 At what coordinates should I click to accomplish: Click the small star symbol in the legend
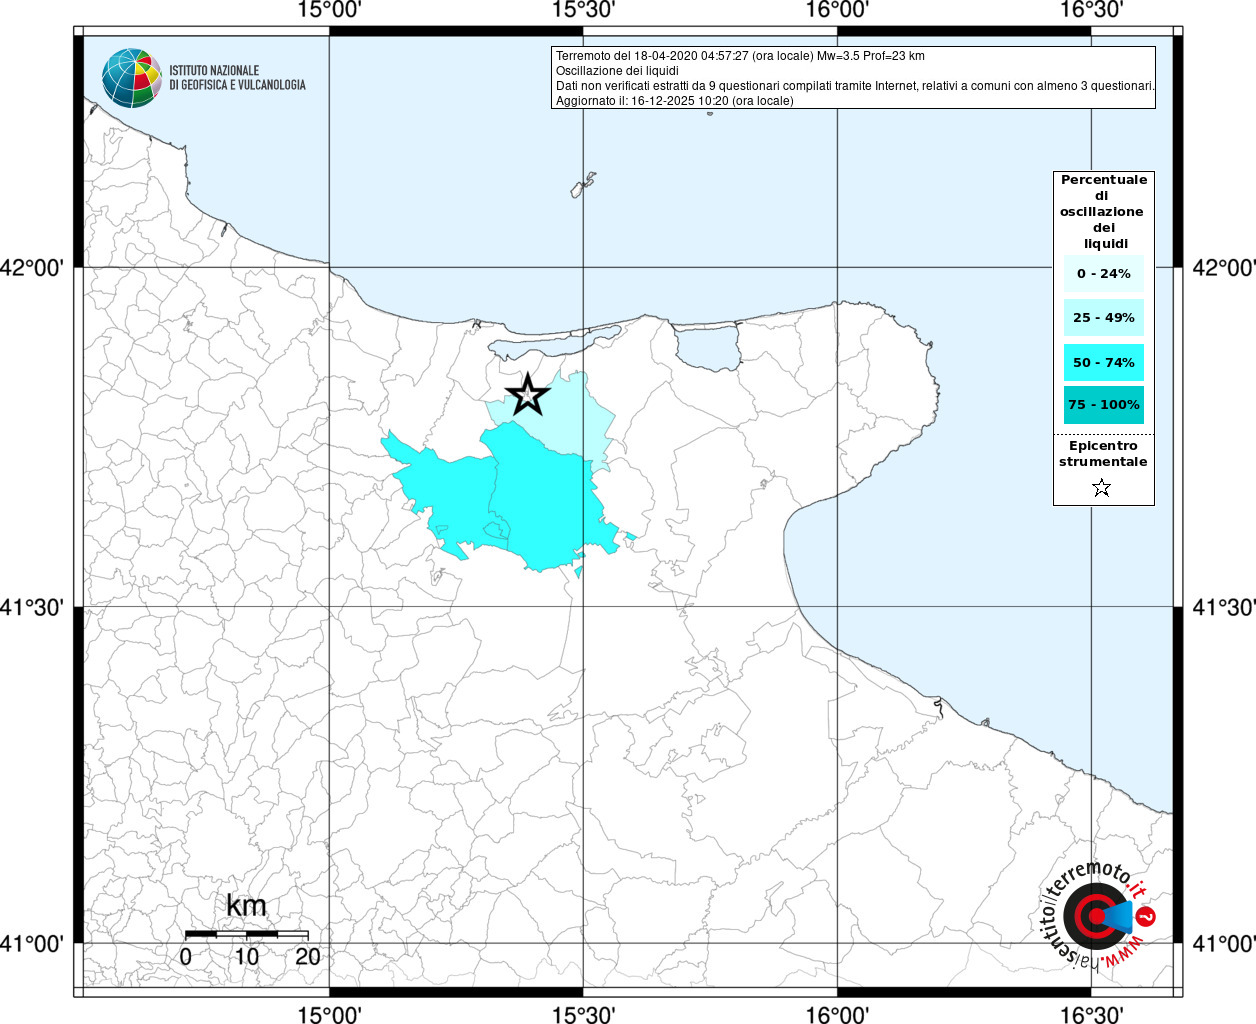(1101, 488)
